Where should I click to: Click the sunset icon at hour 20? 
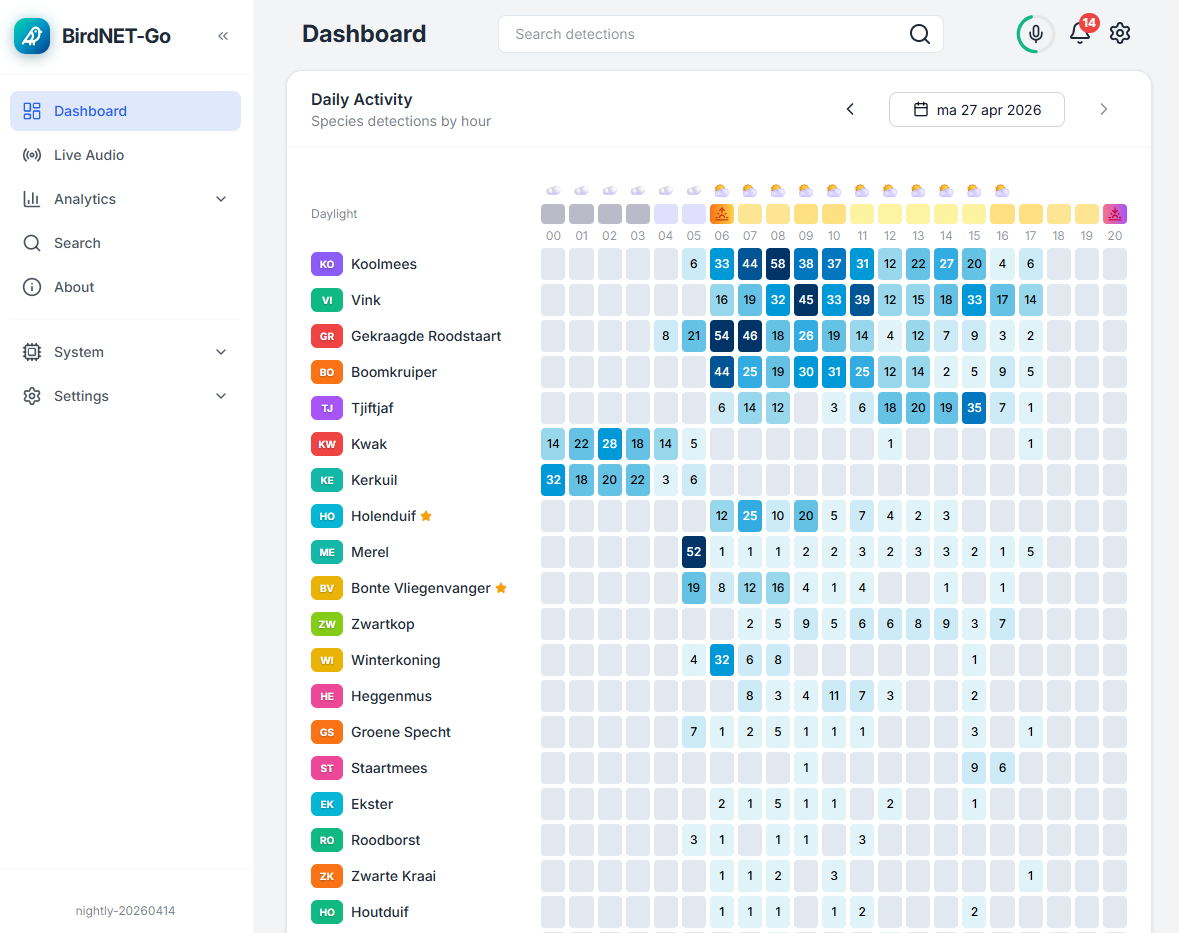[x=1114, y=214]
